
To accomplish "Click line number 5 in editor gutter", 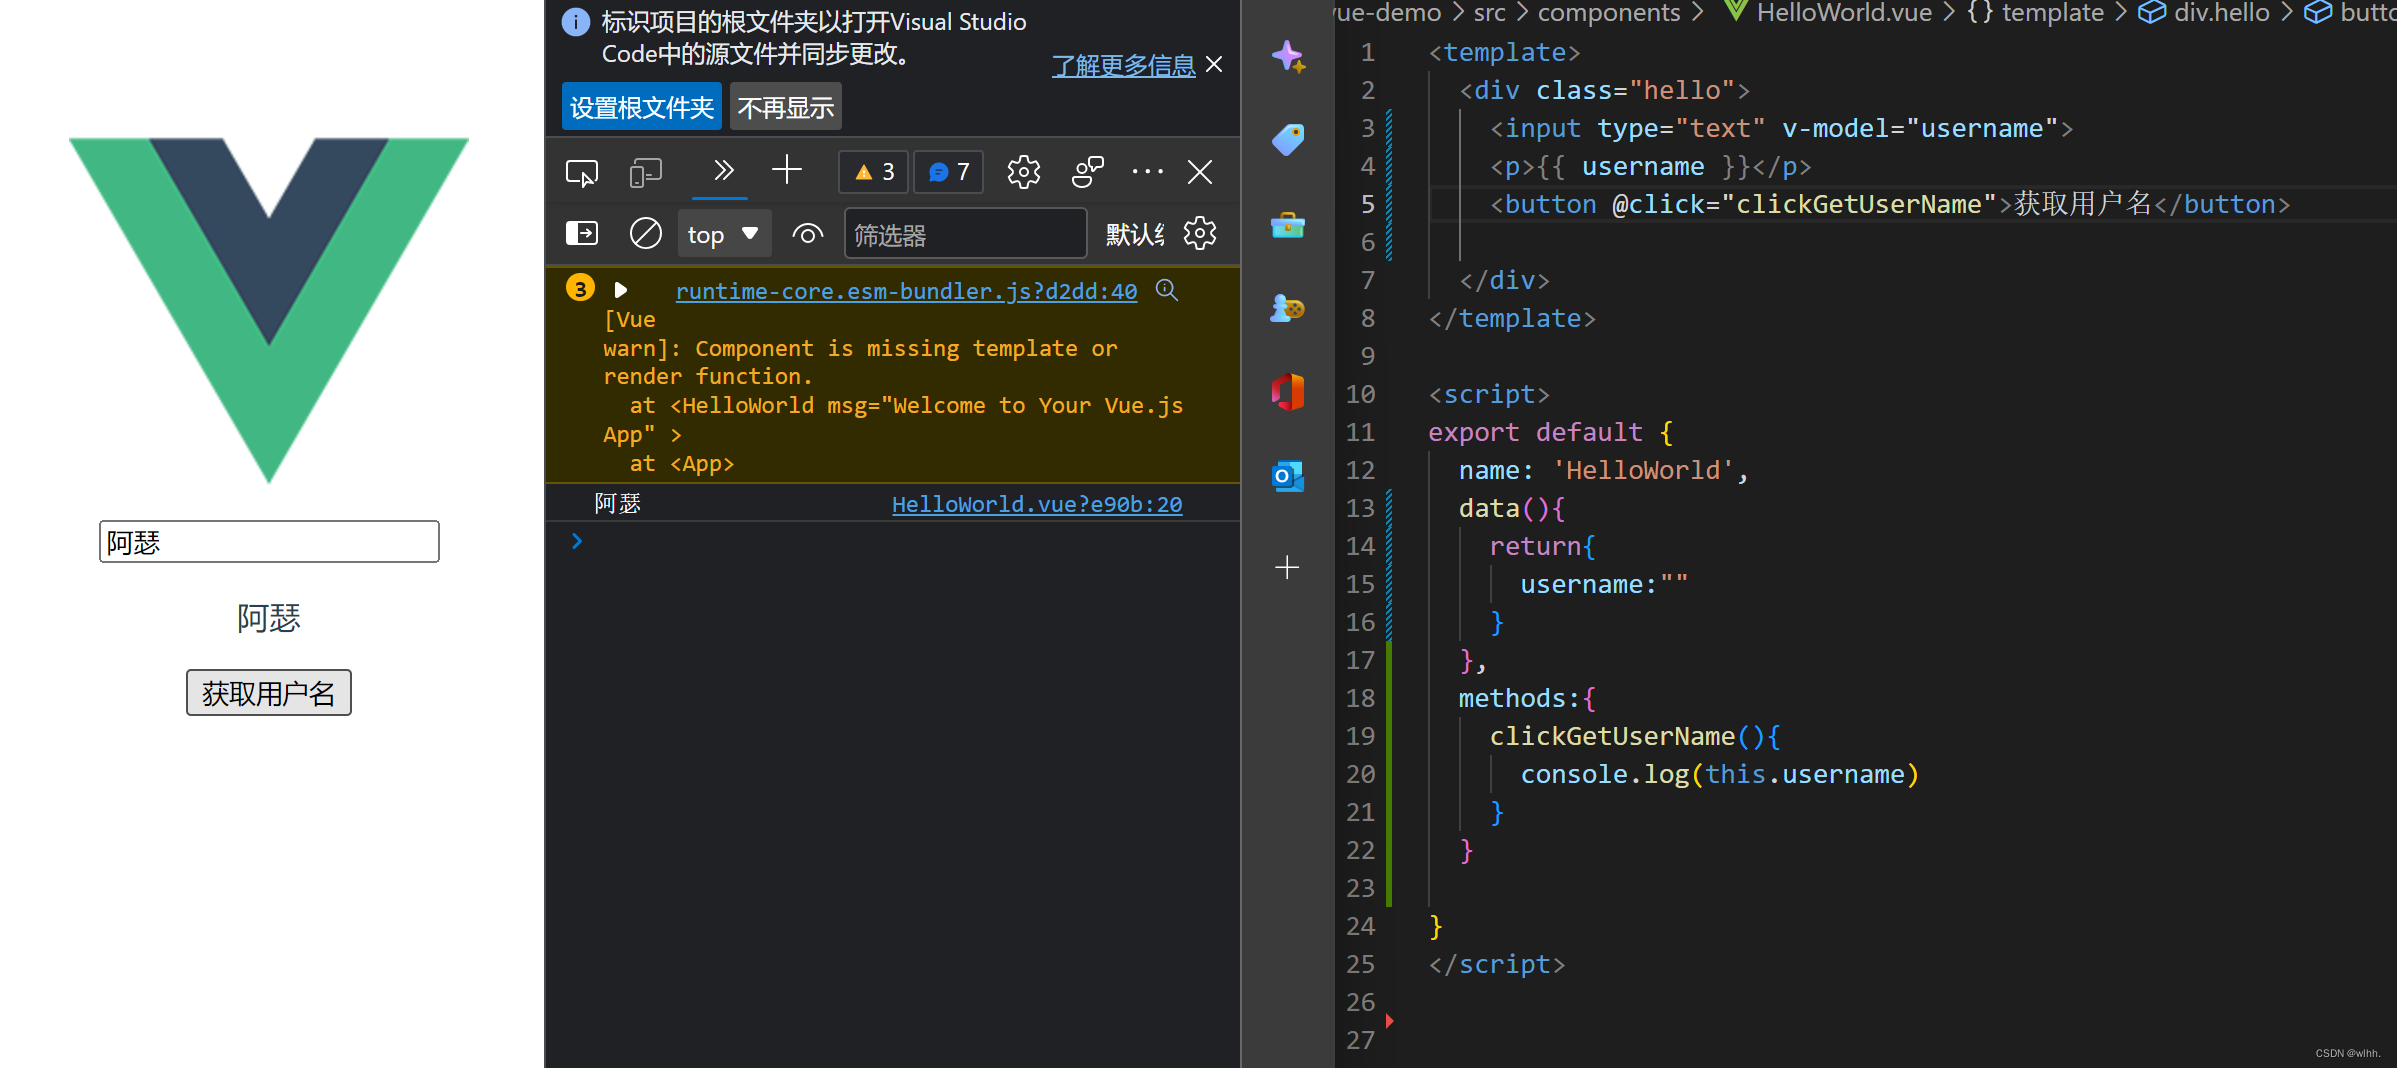I will pyautogui.click(x=1367, y=204).
